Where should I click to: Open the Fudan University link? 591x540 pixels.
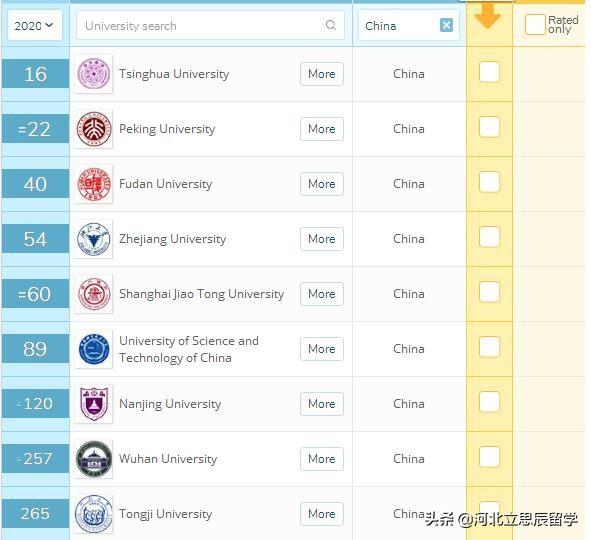(165, 184)
